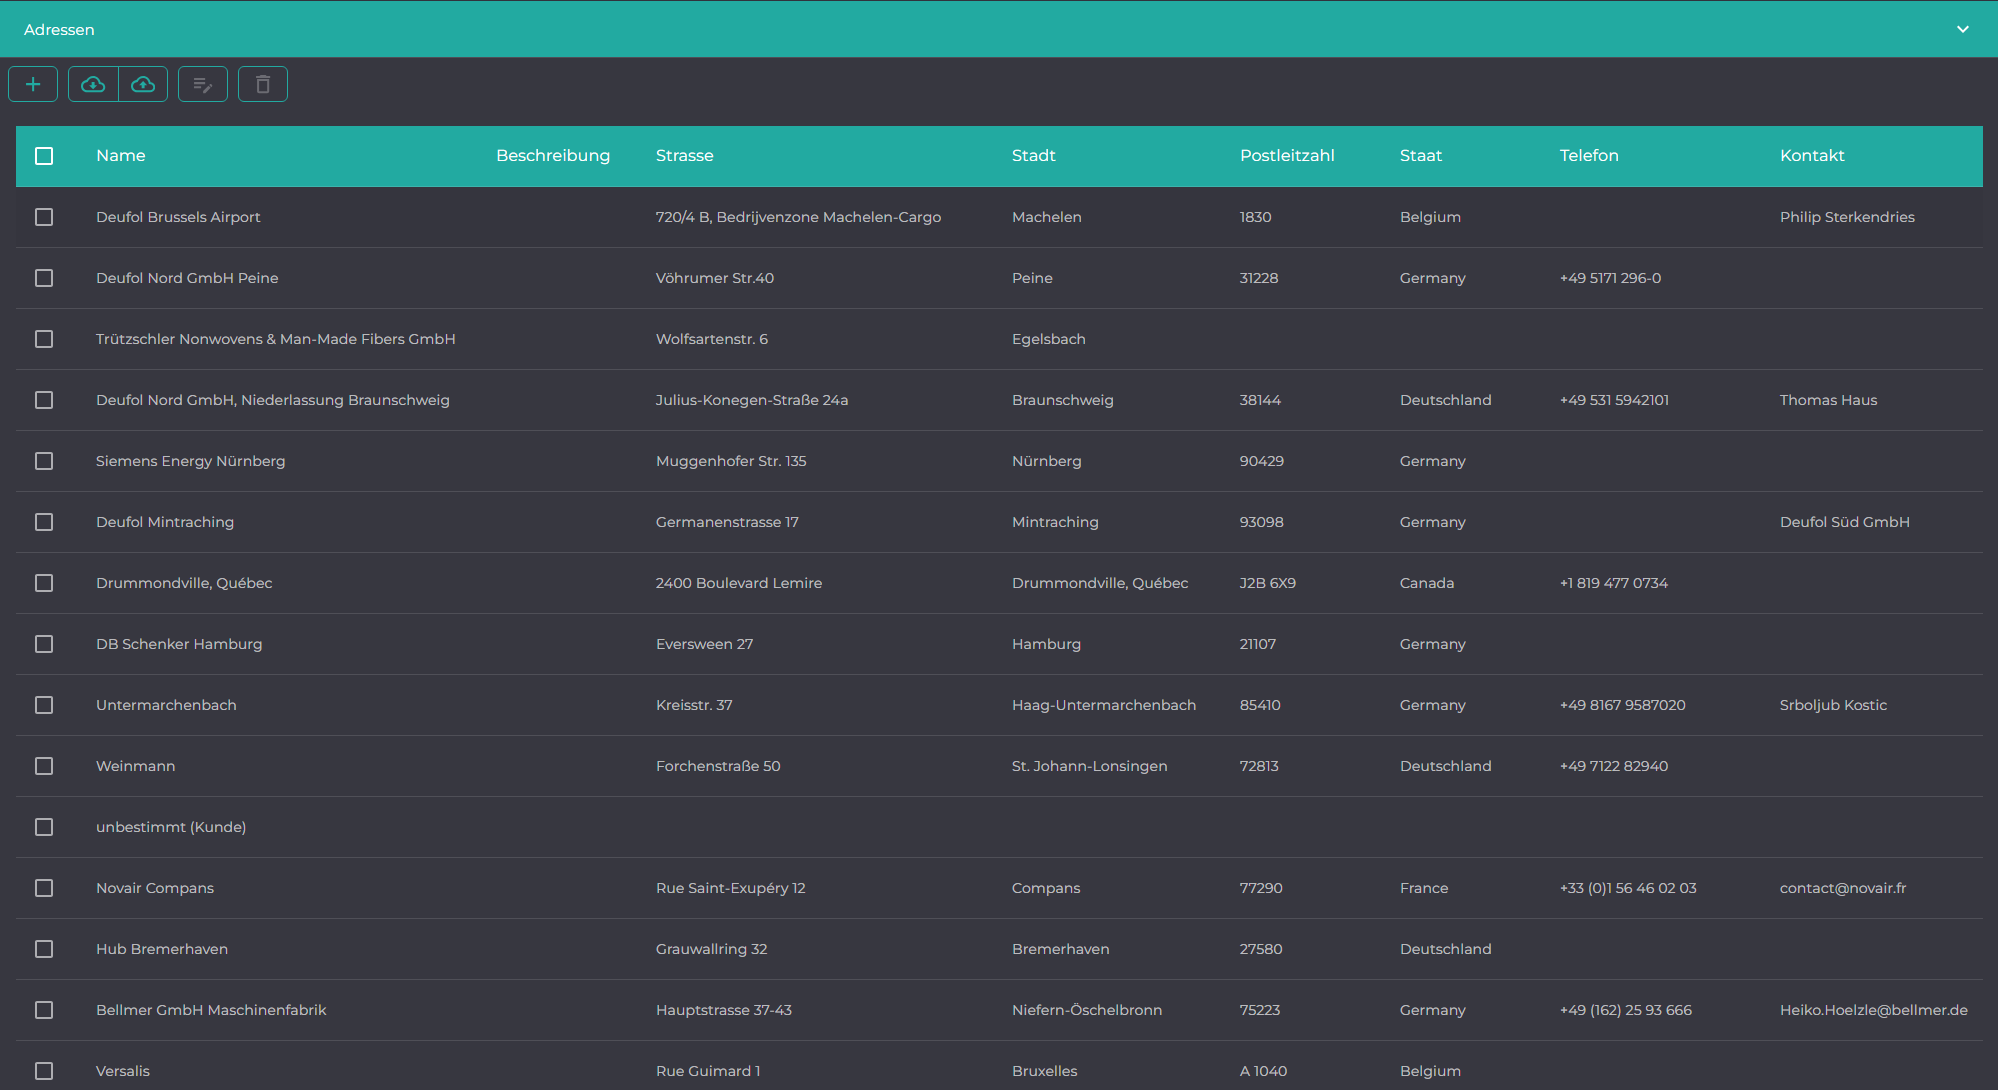Select the DB Schenker Hamburg checkbox

[x=44, y=644]
